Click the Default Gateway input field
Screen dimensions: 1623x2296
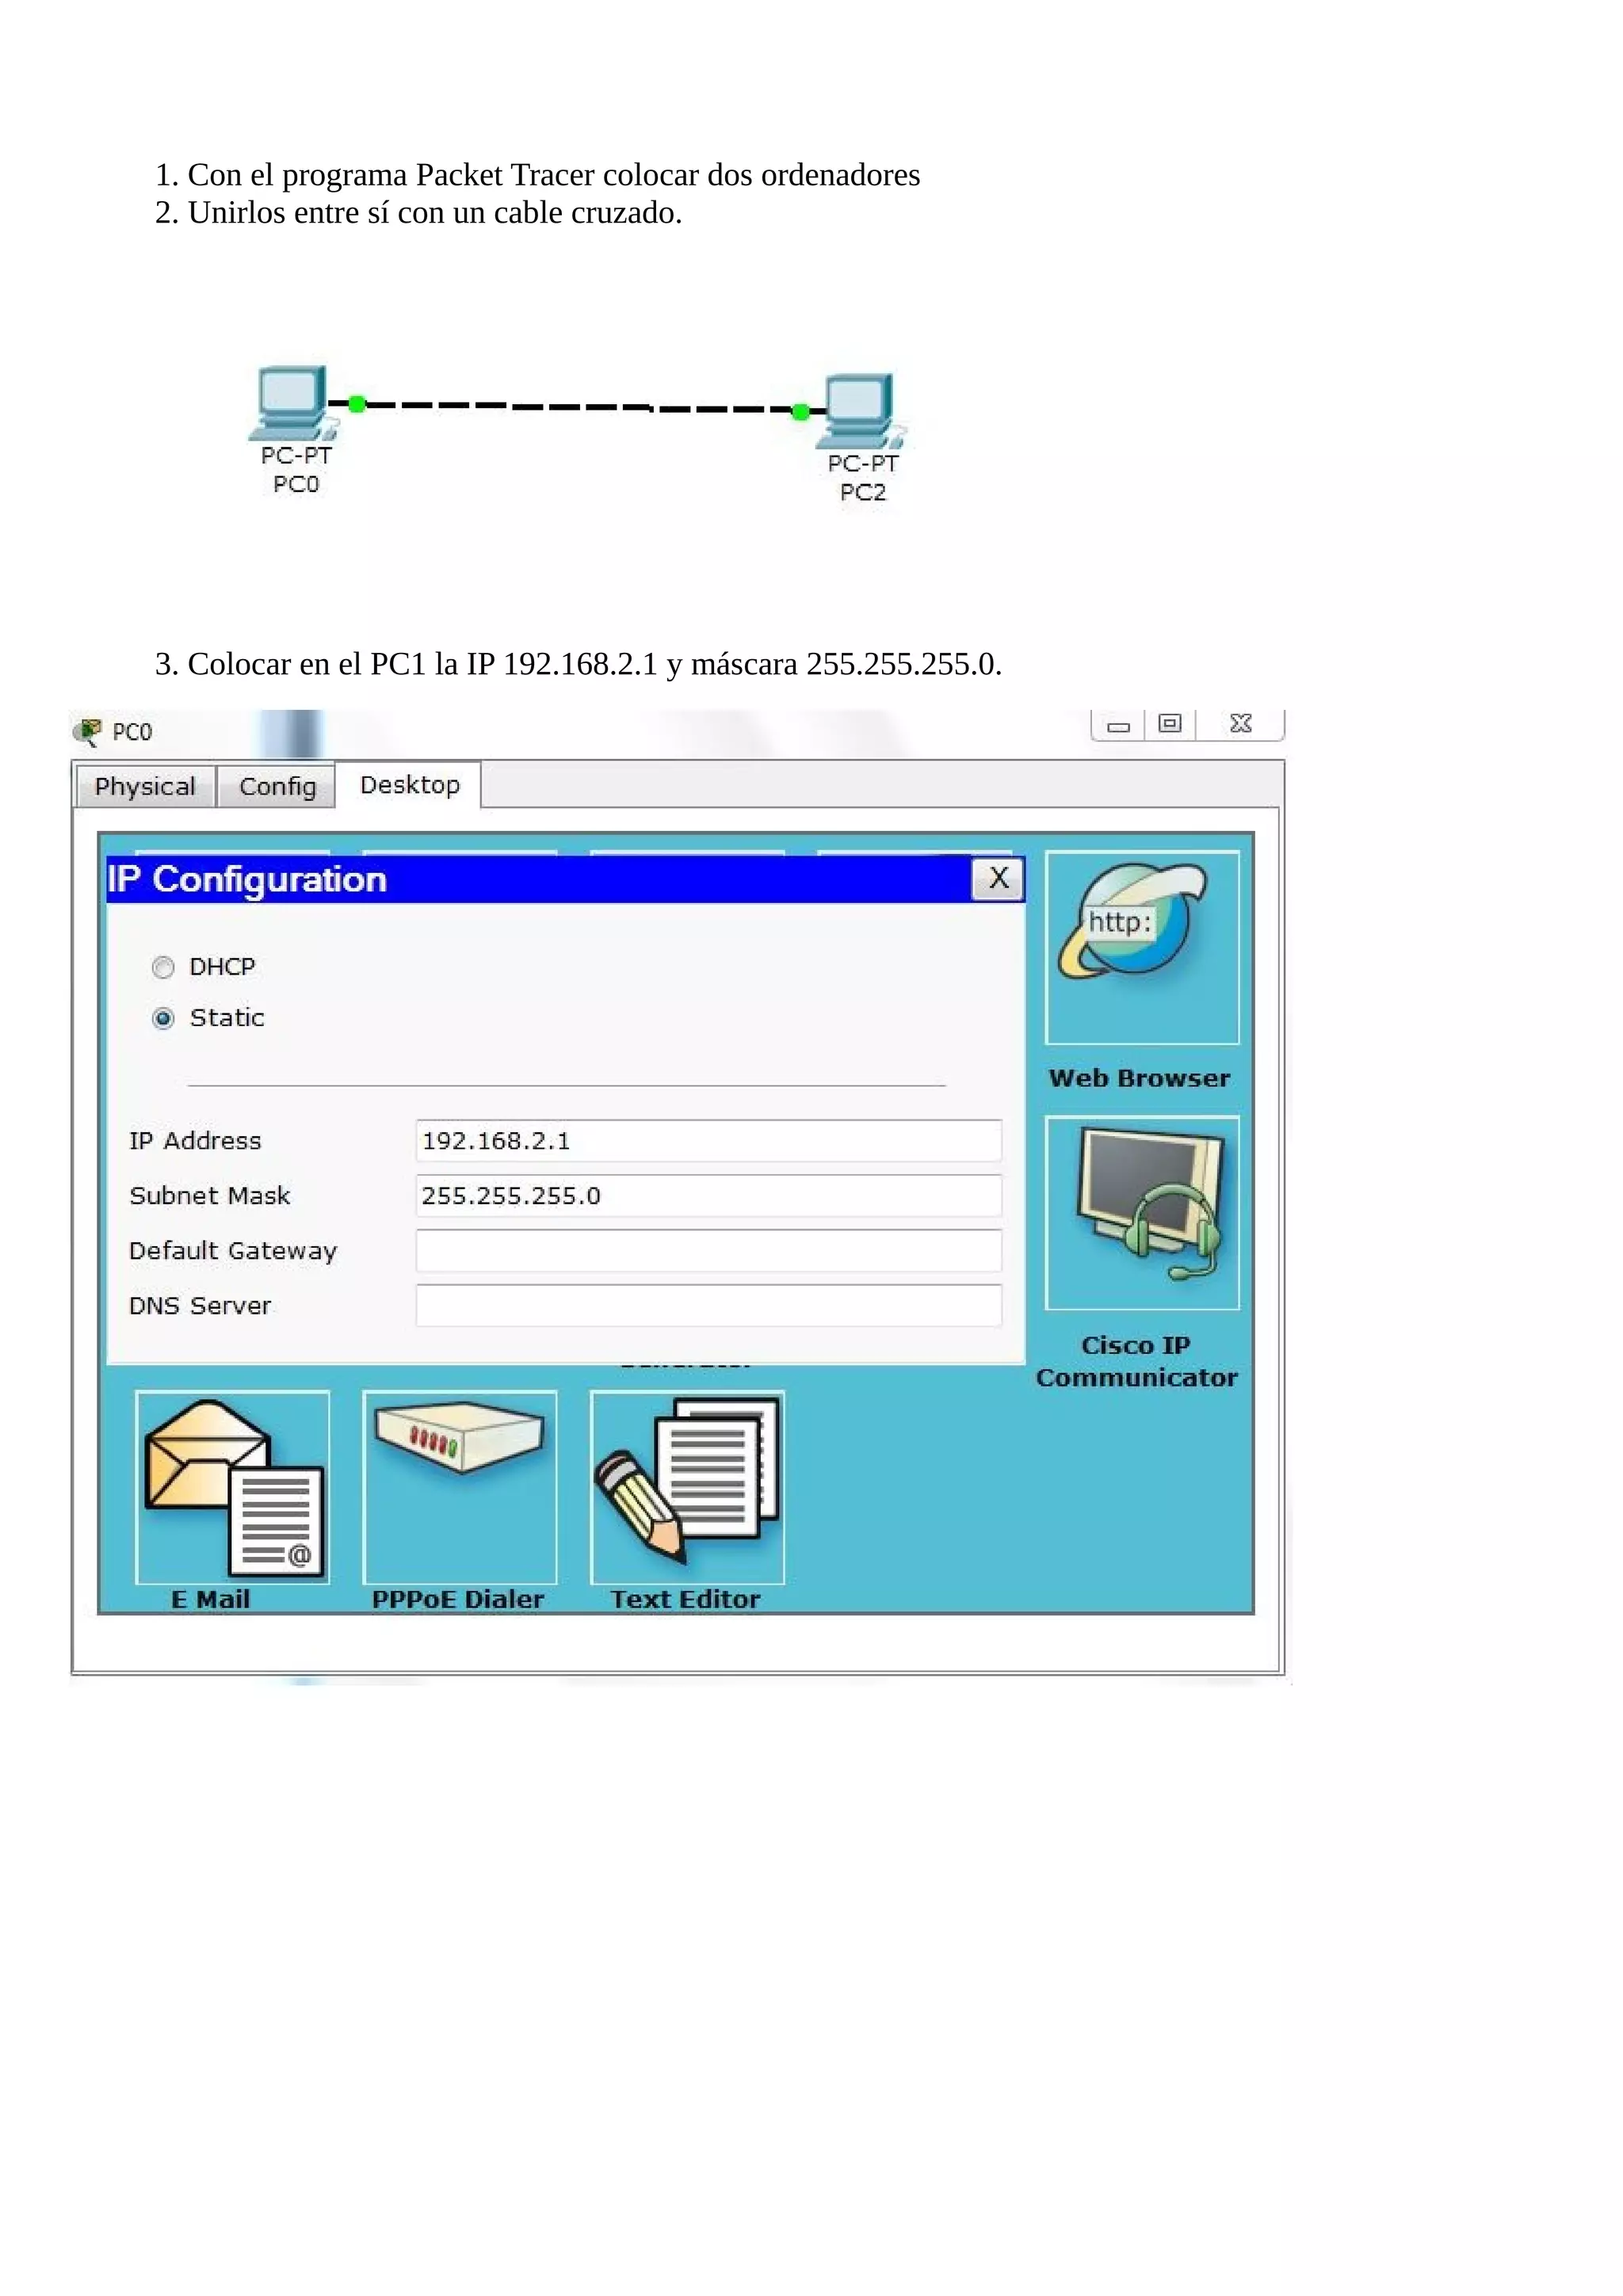click(708, 1251)
